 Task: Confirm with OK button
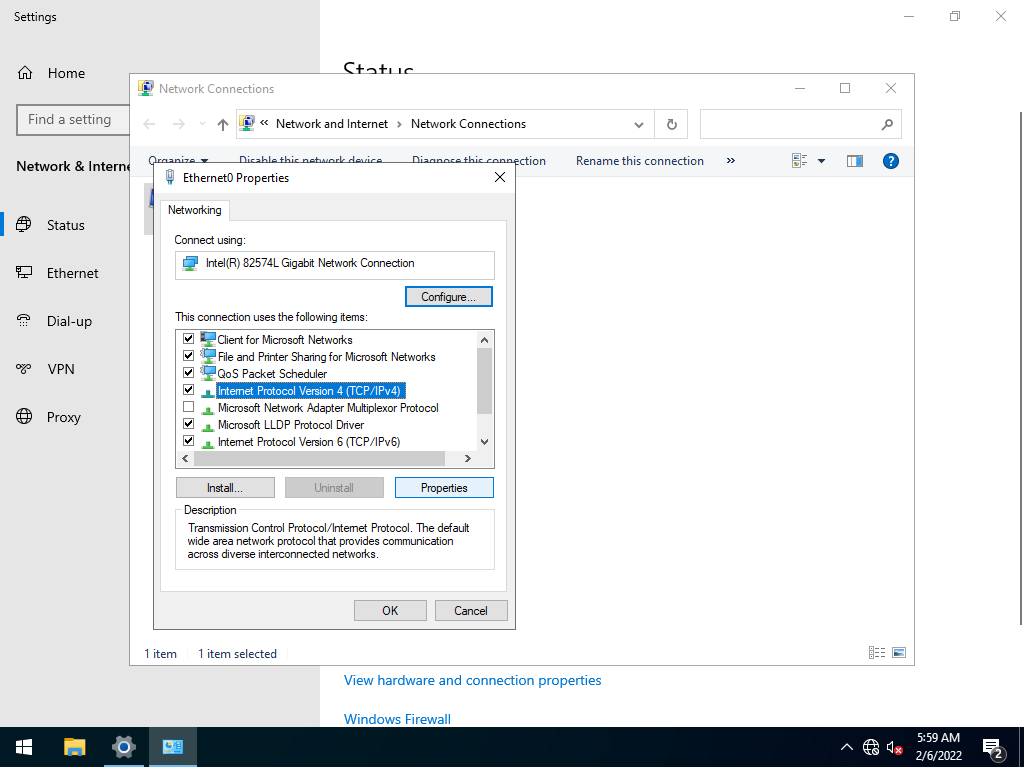coord(390,611)
